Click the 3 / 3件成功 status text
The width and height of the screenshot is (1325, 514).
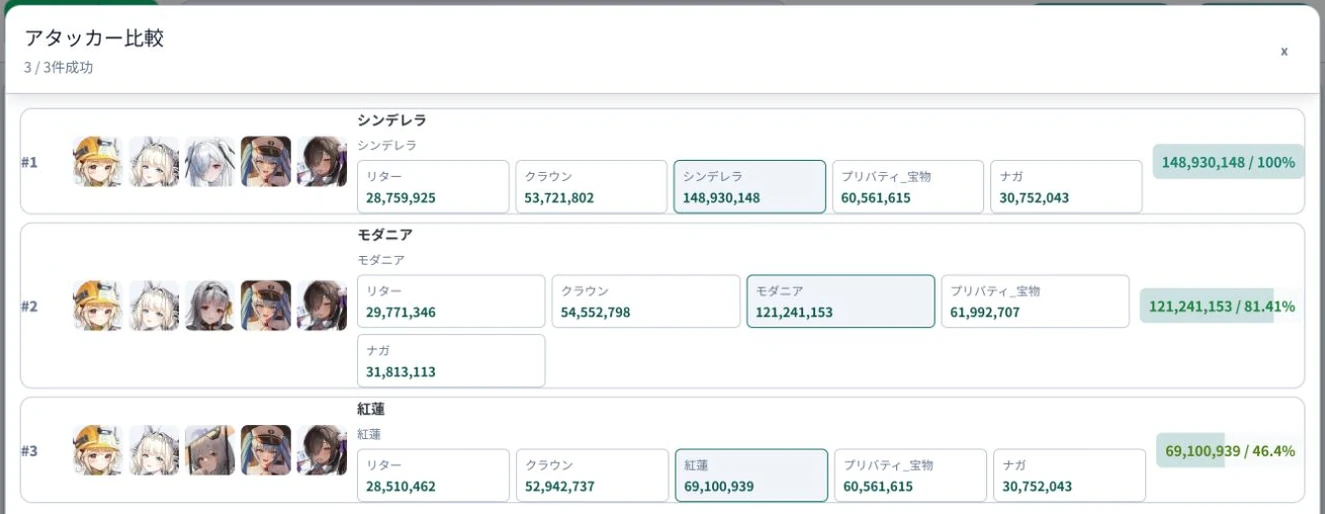(59, 68)
